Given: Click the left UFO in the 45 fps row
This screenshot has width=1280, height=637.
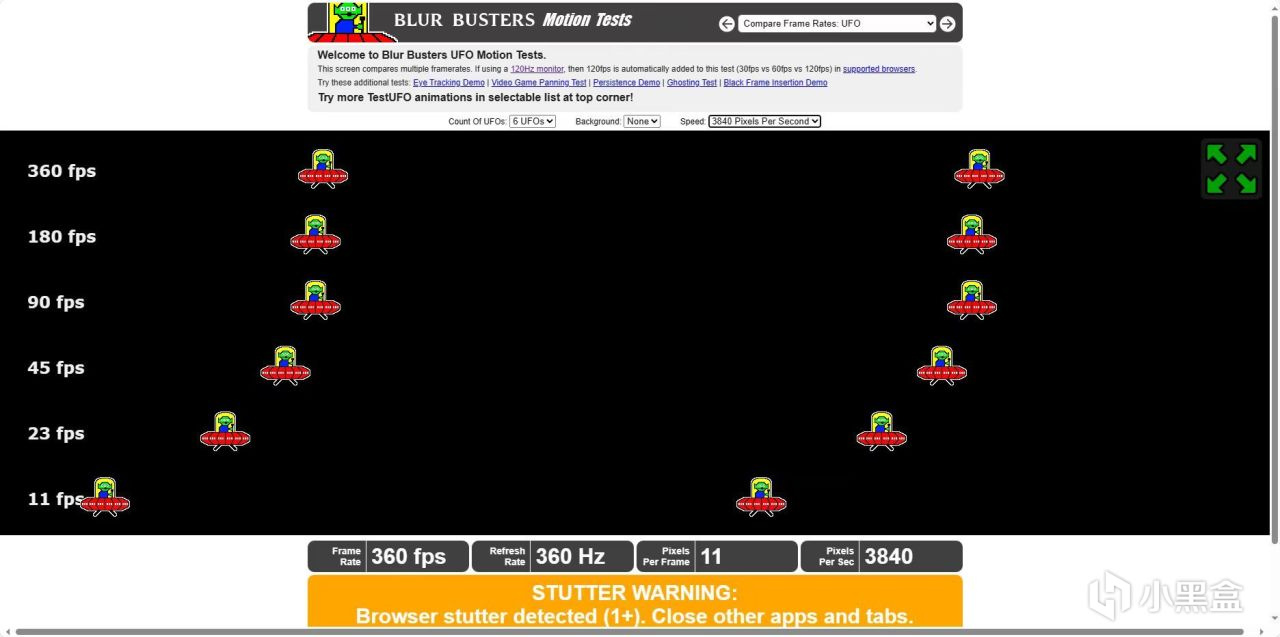Looking at the screenshot, I should coord(285,366).
